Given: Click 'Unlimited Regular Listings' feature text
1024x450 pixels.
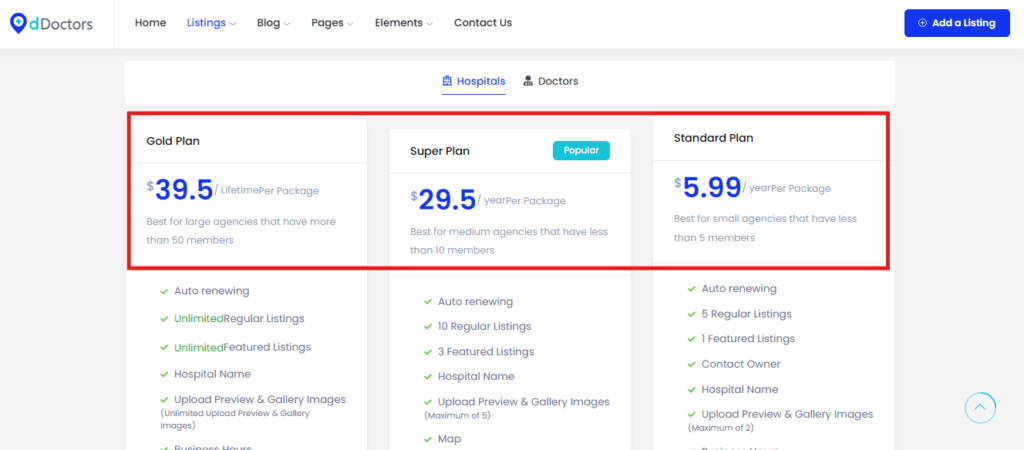Looking at the screenshot, I should (239, 319).
